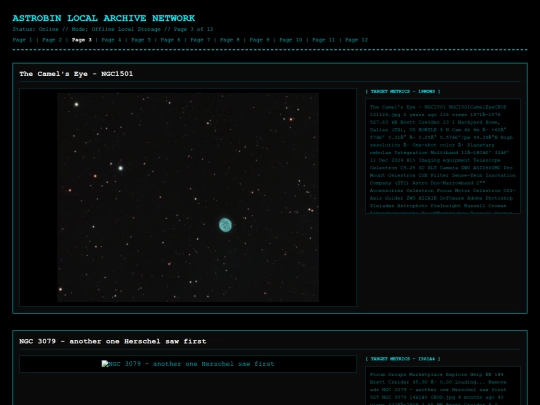Image resolution: width=540 pixels, height=405 pixels.
Task: Open the Camel's Eye nebula photo
Action: 188,197
